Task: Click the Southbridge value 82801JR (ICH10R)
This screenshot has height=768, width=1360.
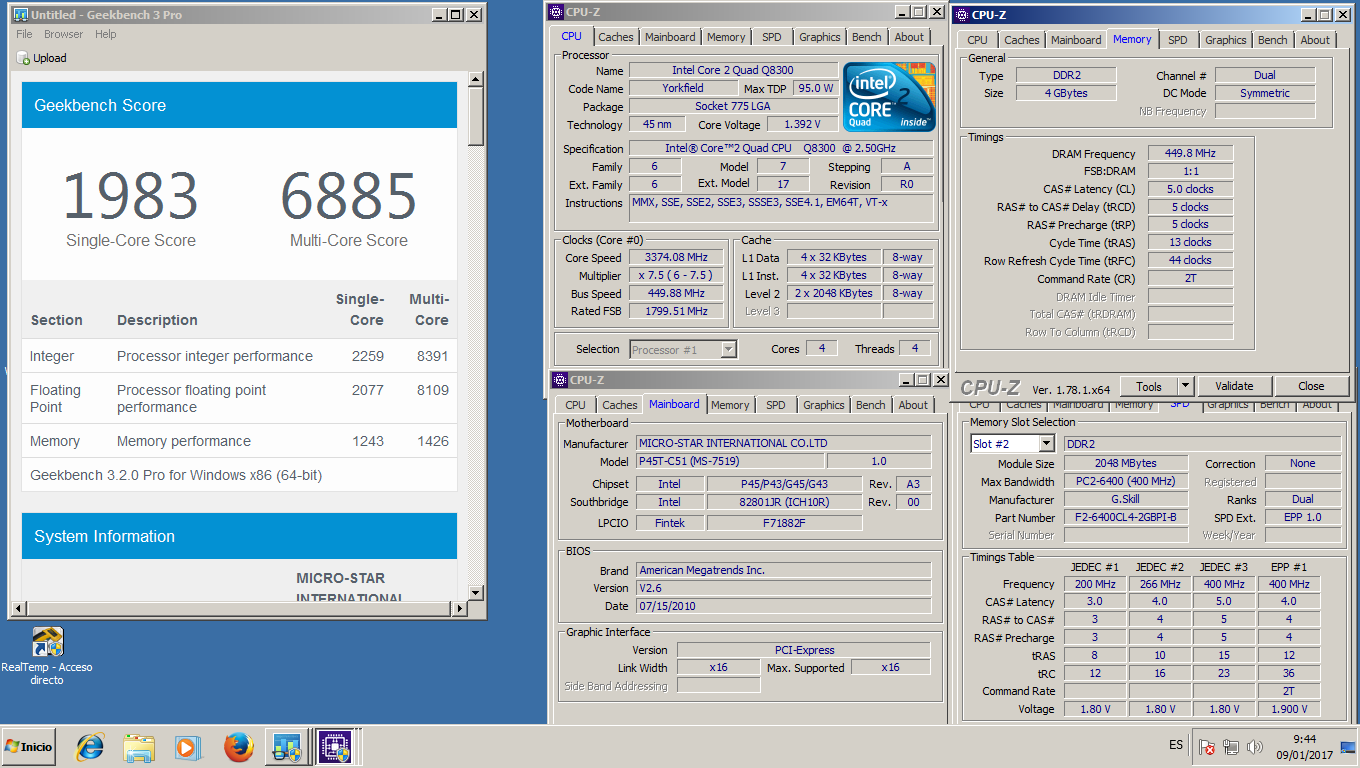Action: click(x=784, y=502)
